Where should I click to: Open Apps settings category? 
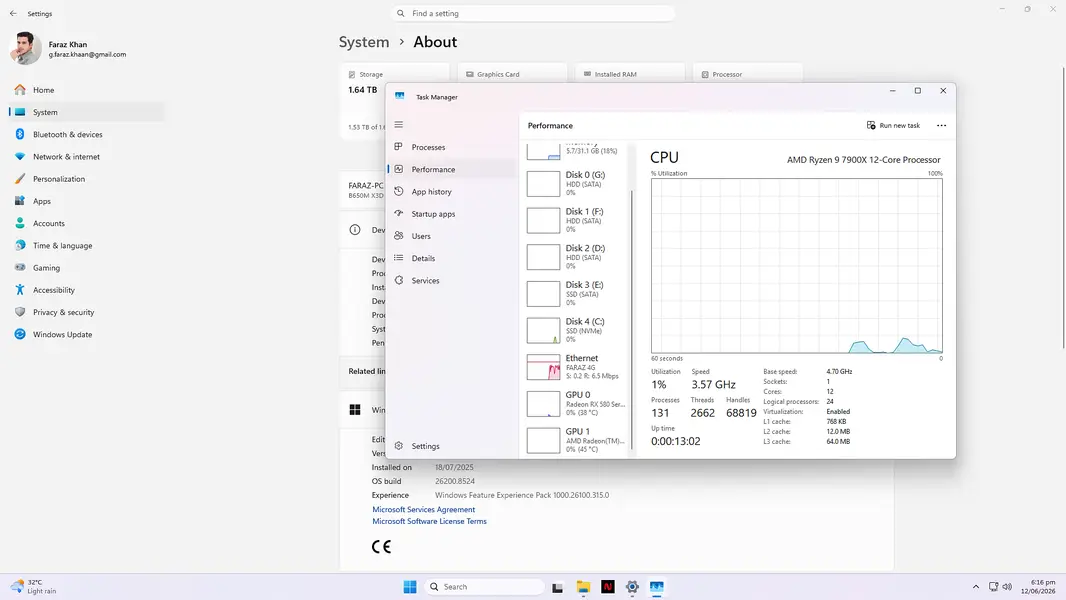[86, 201]
